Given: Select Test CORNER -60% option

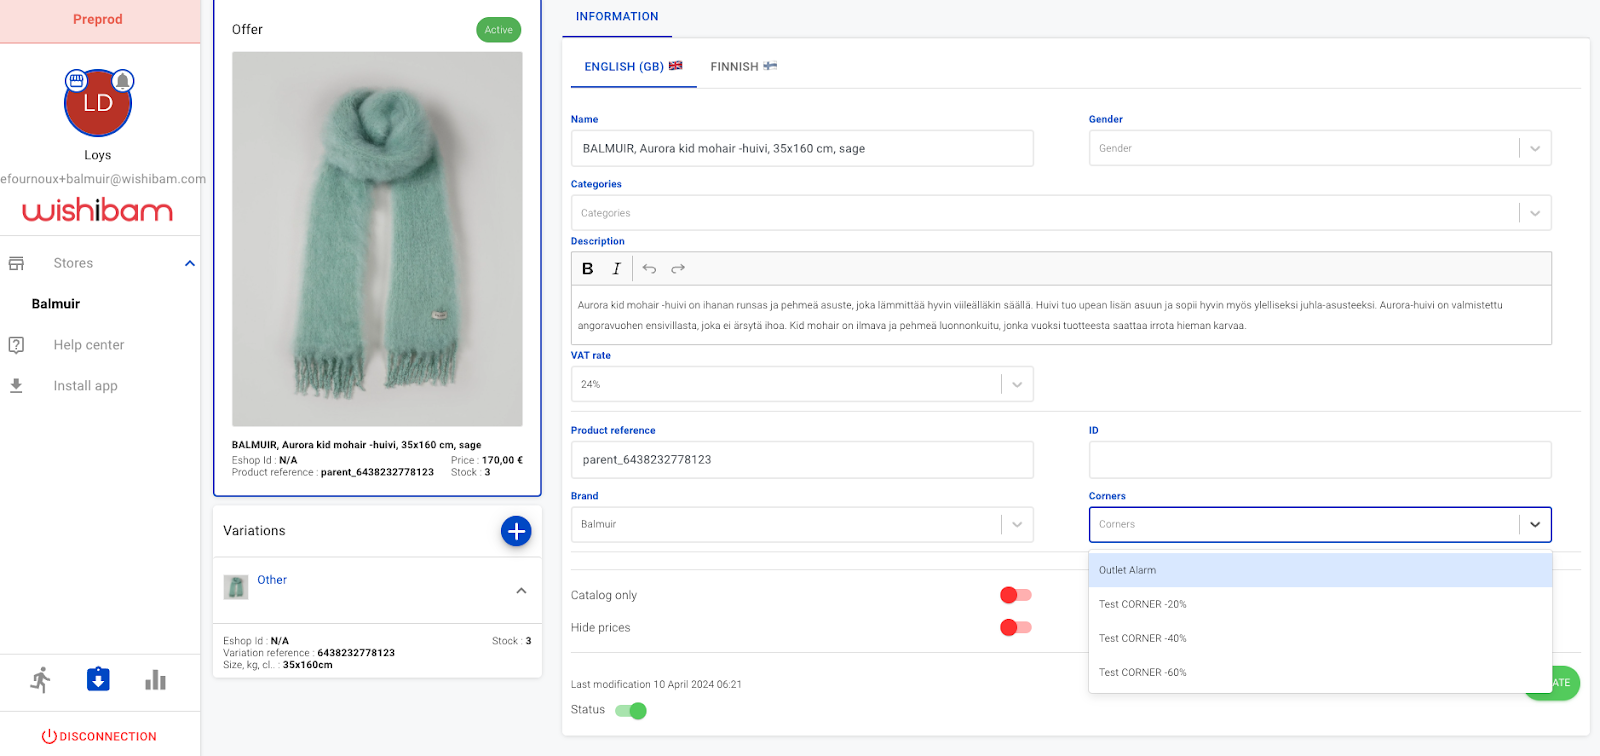Looking at the screenshot, I should tap(1320, 672).
